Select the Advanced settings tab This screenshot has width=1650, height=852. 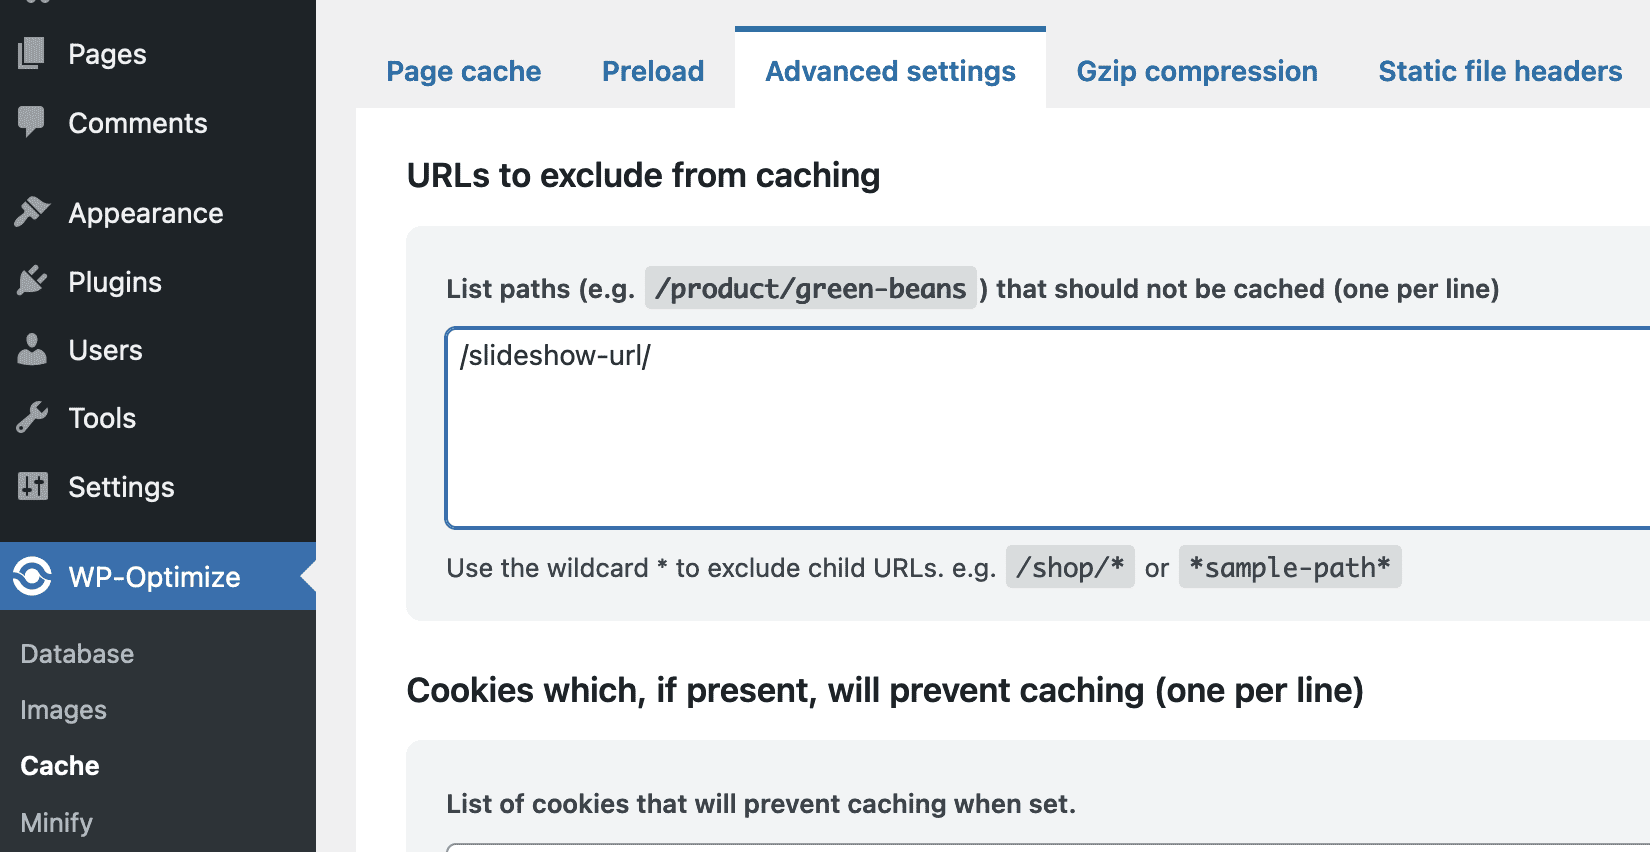point(890,70)
